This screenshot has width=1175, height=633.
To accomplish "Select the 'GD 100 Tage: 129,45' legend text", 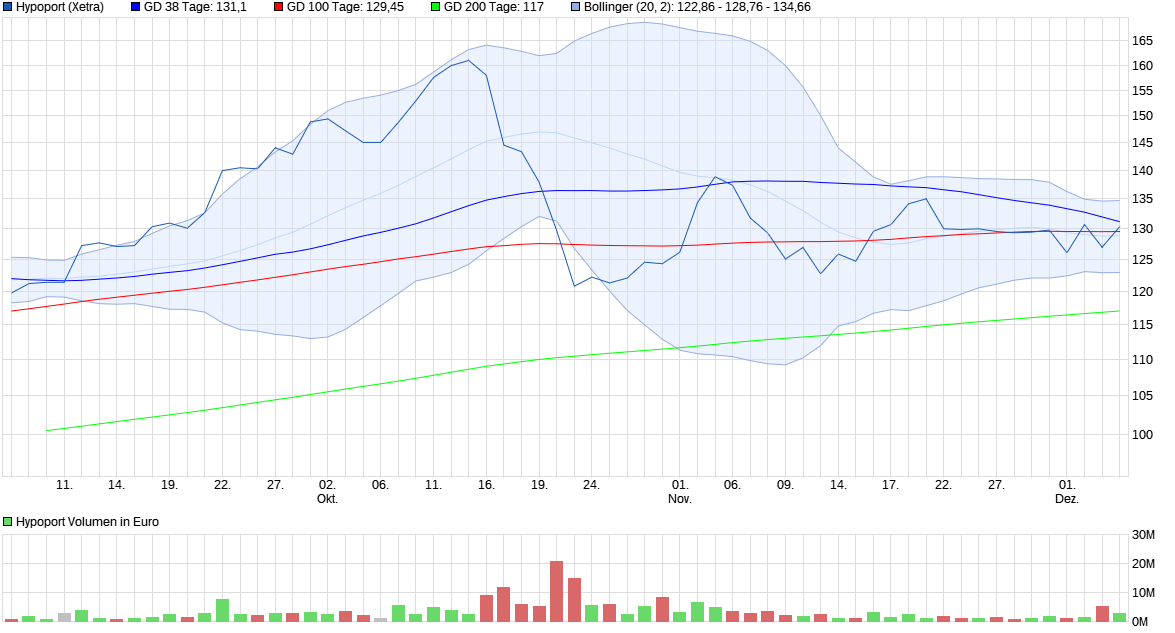I will 345,7.
